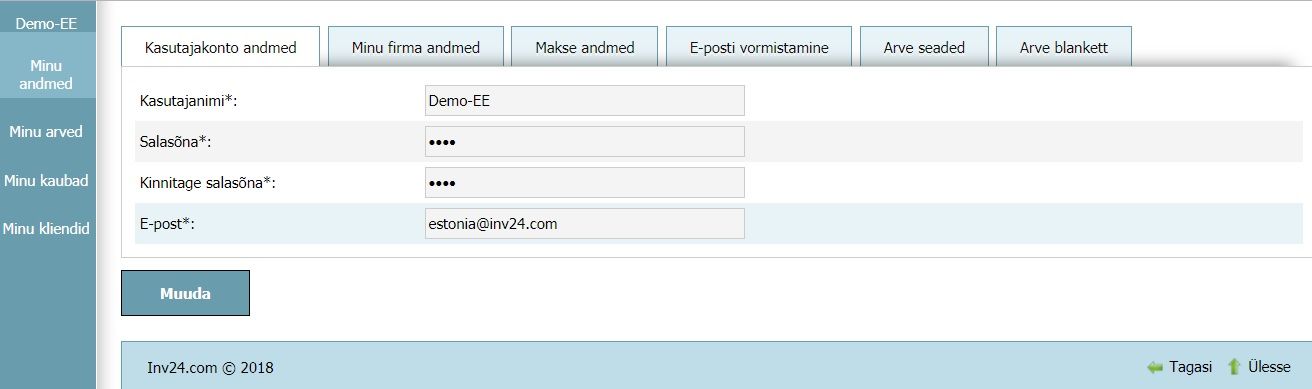Go to Minu arved in the sidebar
The image size is (1312, 389).
click(x=47, y=131)
